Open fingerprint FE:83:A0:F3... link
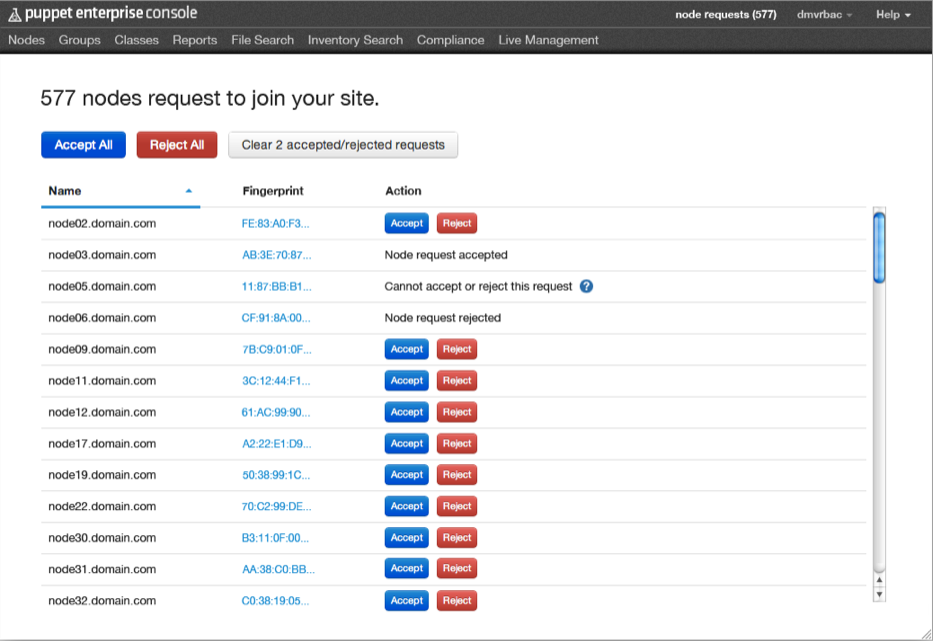Viewport: 933px width, 641px height. point(275,224)
